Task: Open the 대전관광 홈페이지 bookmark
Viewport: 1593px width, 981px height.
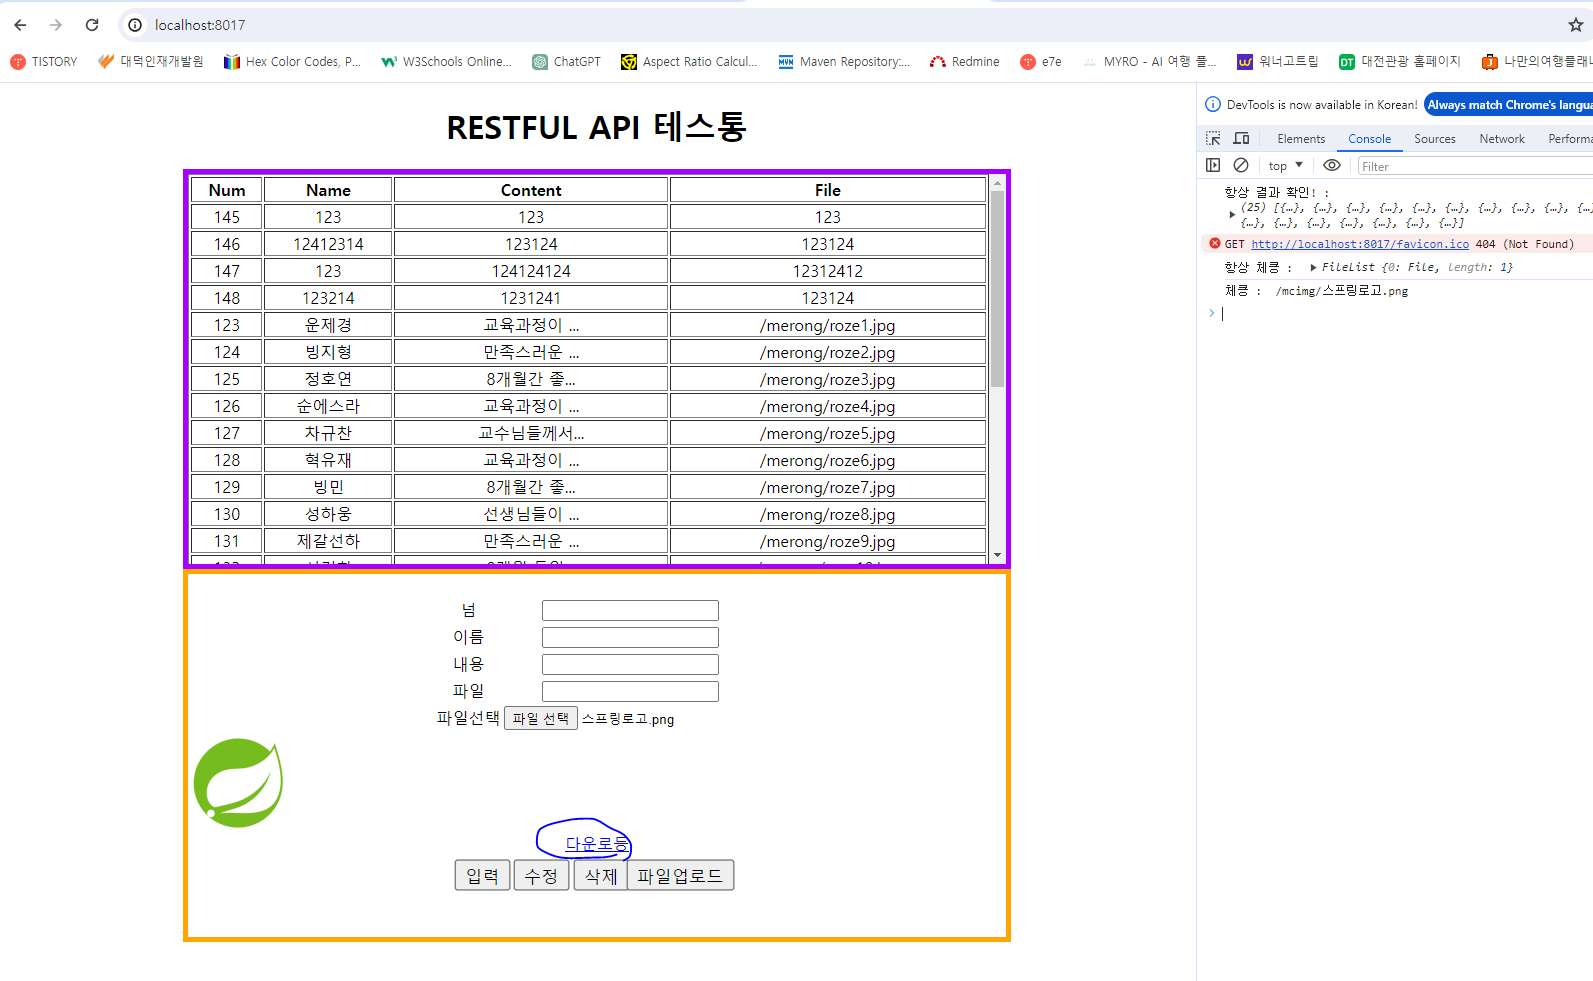Action: [x=1400, y=62]
